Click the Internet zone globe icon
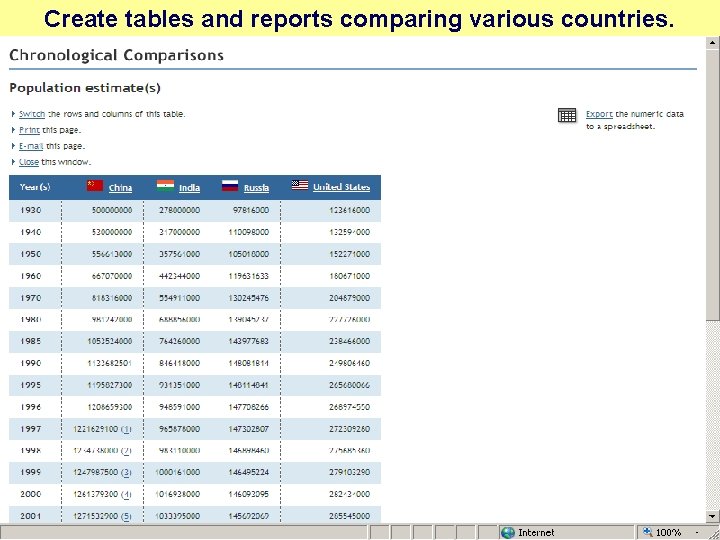Image resolution: width=720 pixels, height=540 pixels. (508, 533)
